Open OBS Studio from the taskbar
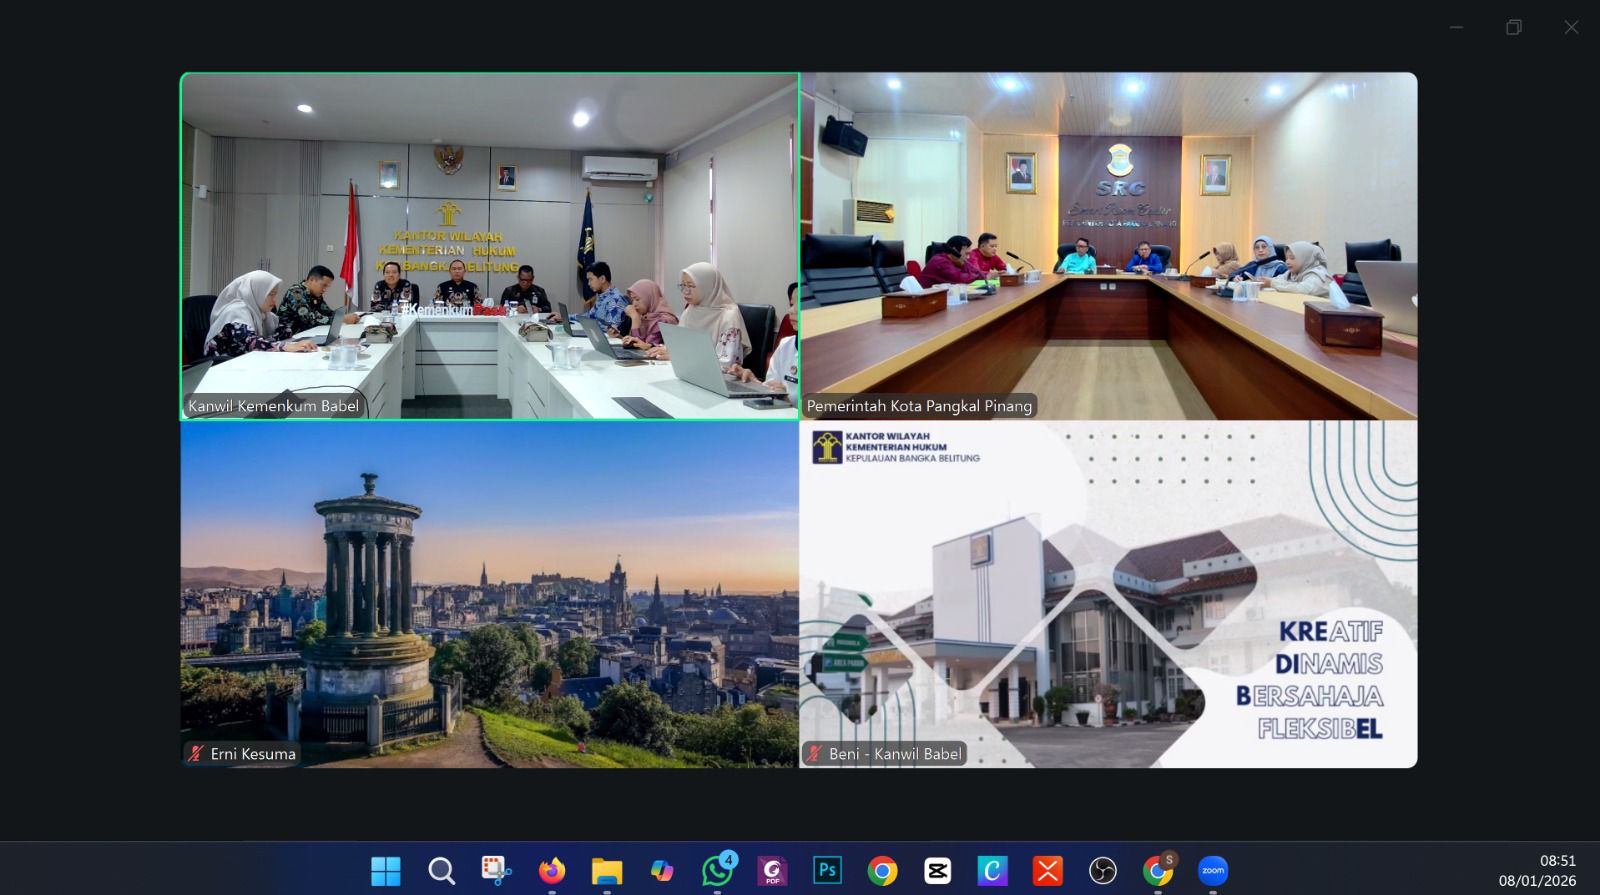Screen dimensions: 1600x895 (x=1102, y=871)
